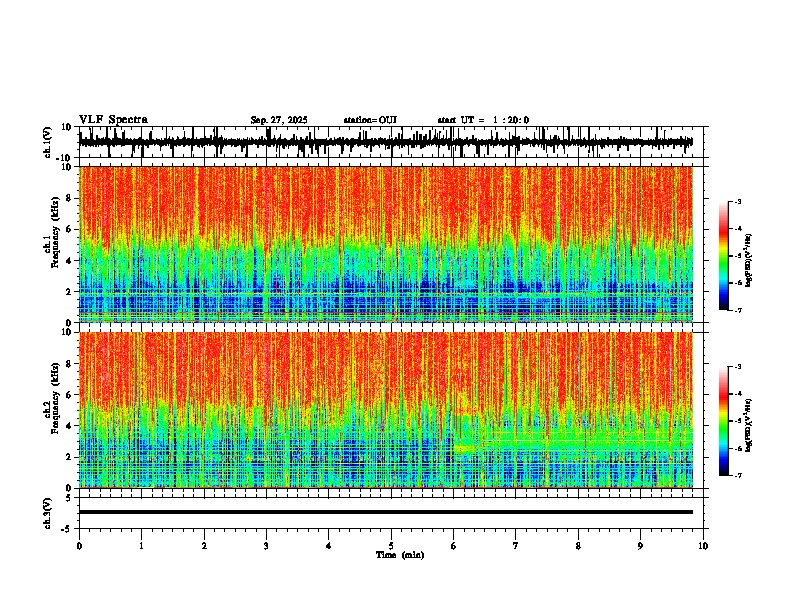Click time axis tick label "3"
Image resolution: width=792 pixels, height=612 pixels.
tap(266, 546)
